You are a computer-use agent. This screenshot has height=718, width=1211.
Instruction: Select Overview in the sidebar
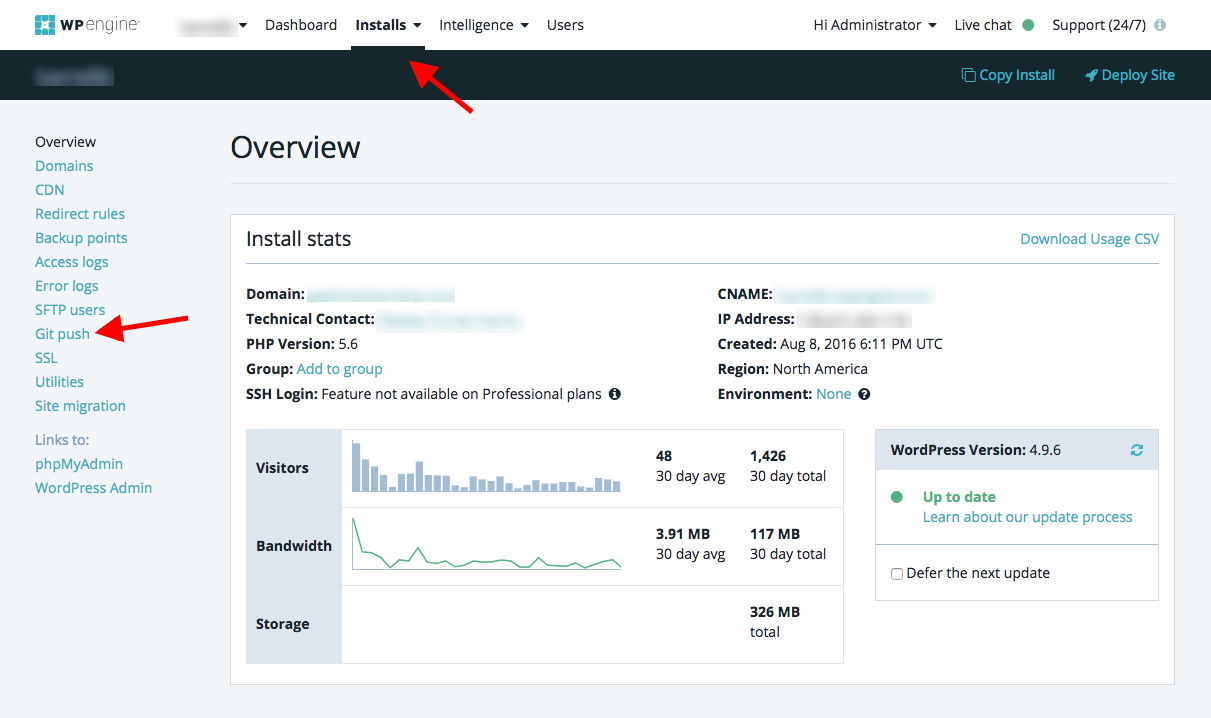coord(66,142)
